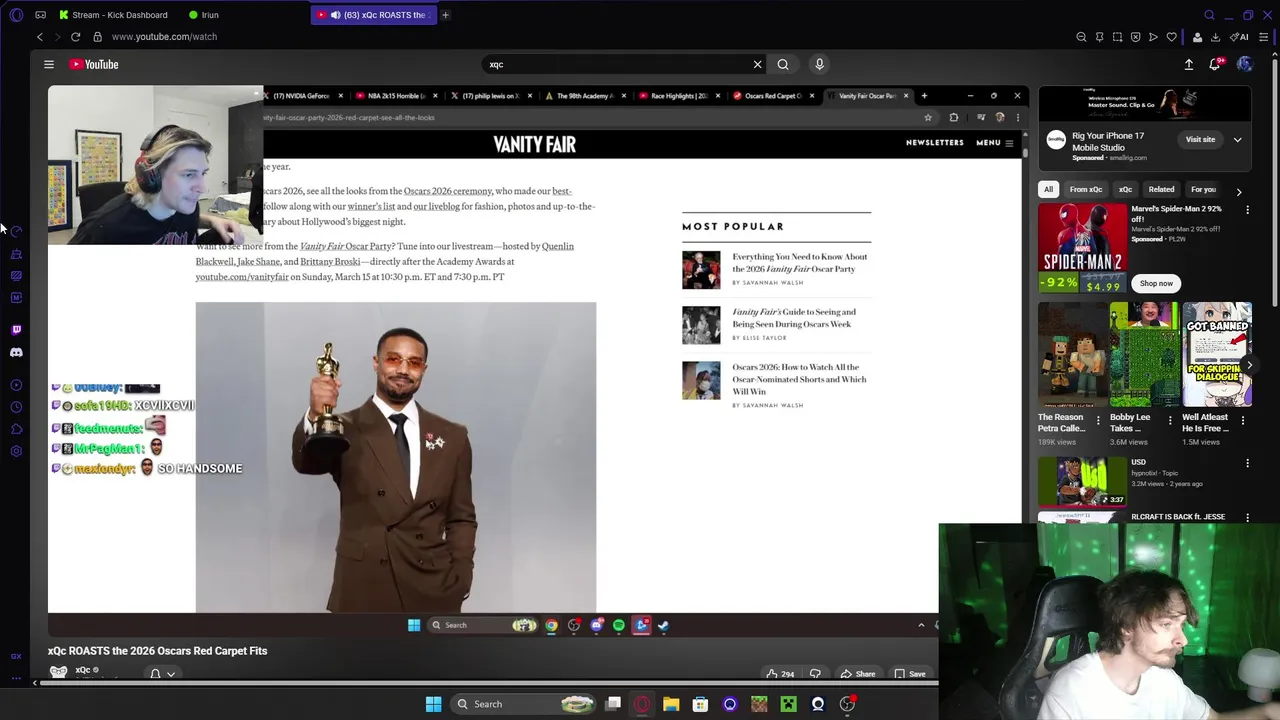Open the YouTube guide hamburger menu
Screen dimensions: 1280x720
[x=48, y=64]
